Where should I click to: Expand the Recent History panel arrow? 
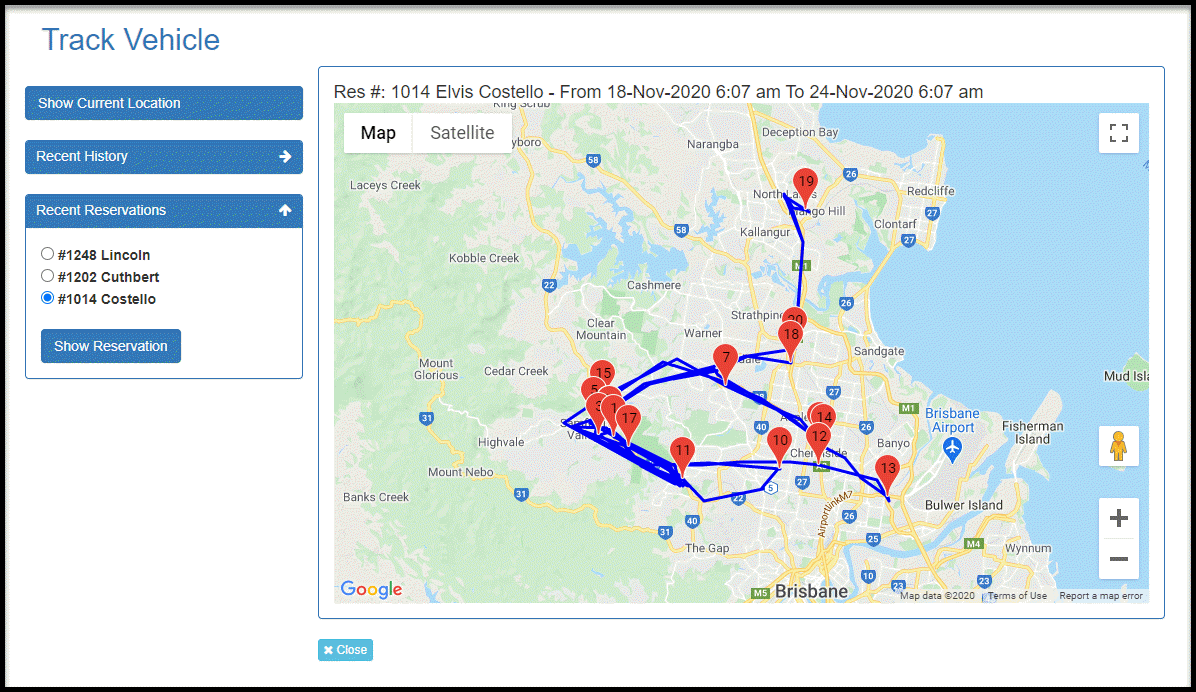pyautogui.click(x=285, y=156)
